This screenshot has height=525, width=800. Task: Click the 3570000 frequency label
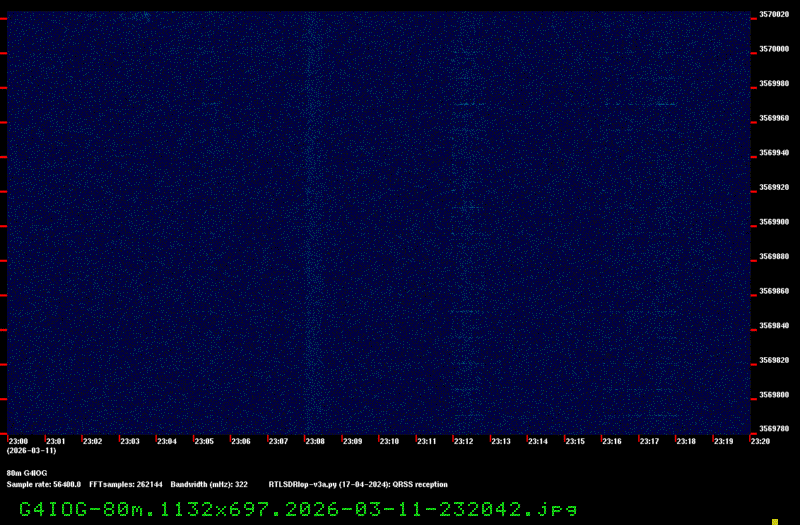click(774, 49)
